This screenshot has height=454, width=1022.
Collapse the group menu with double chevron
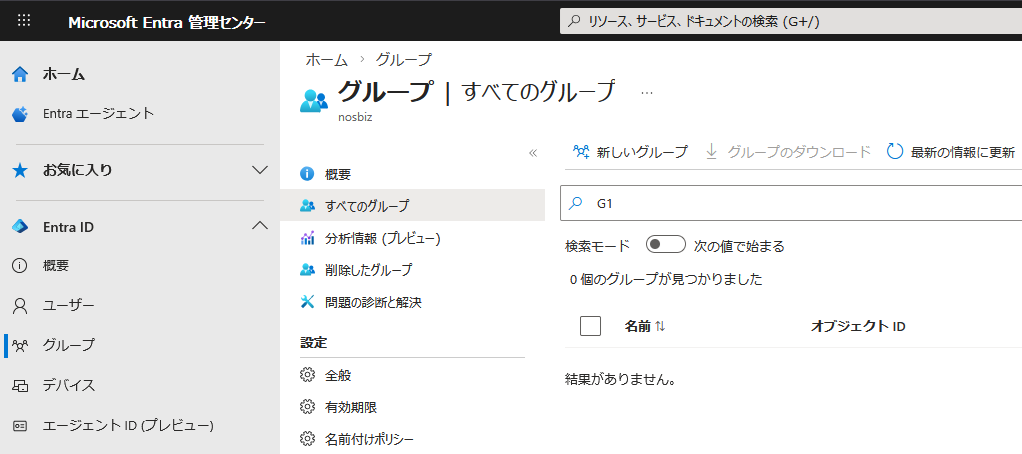[x=533, y=153]
